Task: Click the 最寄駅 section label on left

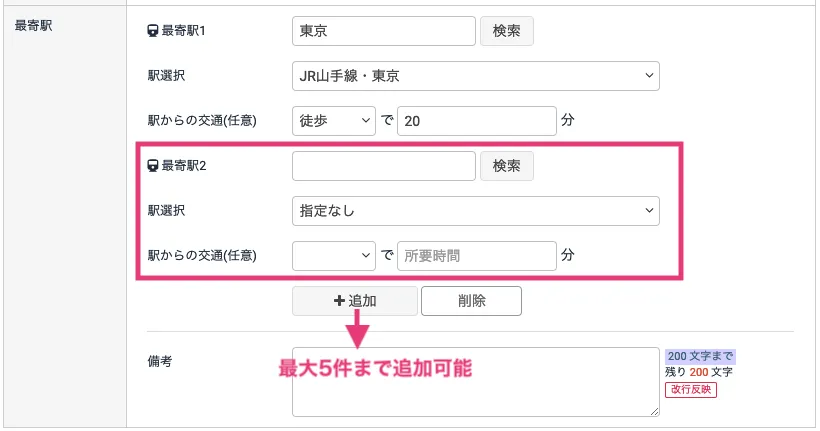Action: pyautogui.click(x=33, y=24)
